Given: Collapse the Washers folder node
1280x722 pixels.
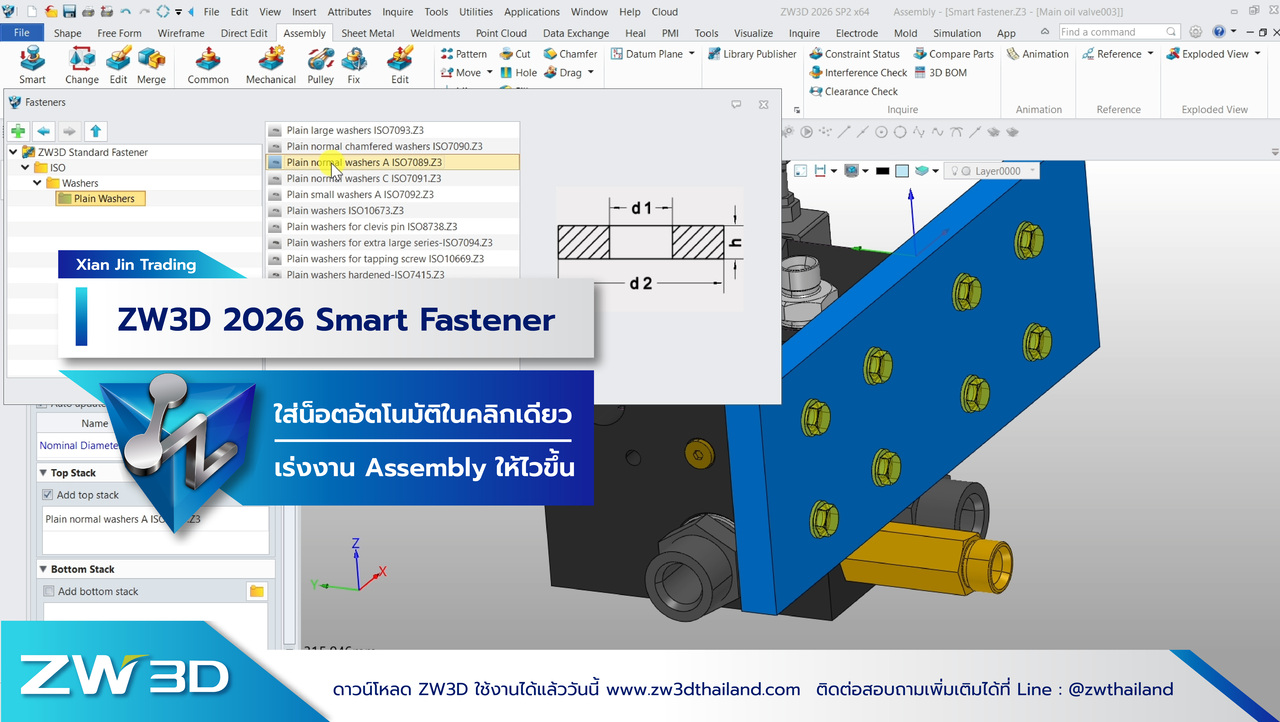Looking at the screenshot, I should 37,183.
